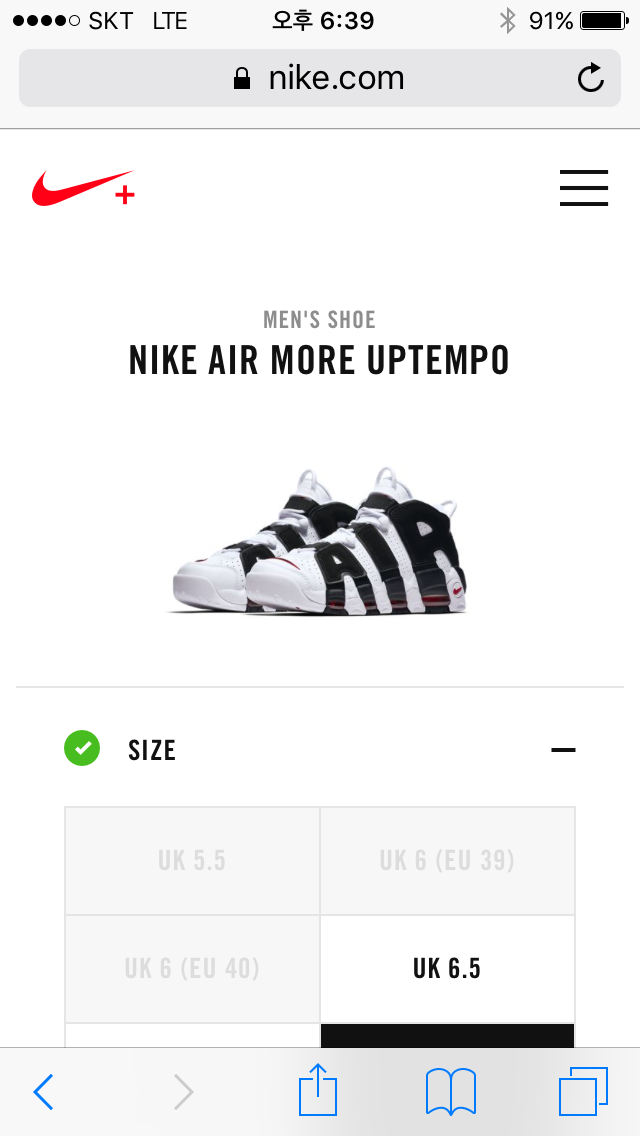Image resolution: width=640 pixels, height=1136 pixels.
Task: Tap the SIZE section header label
Action: pyautogui.click(x=152, y=751)
